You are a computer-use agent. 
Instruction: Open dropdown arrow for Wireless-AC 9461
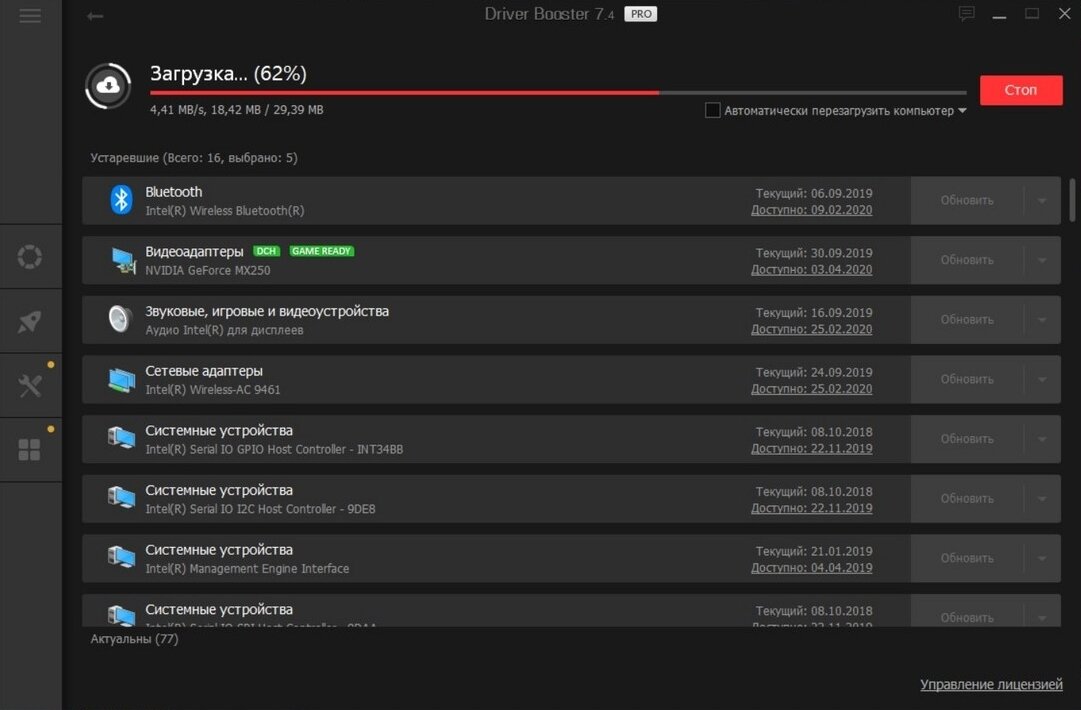1042,379
